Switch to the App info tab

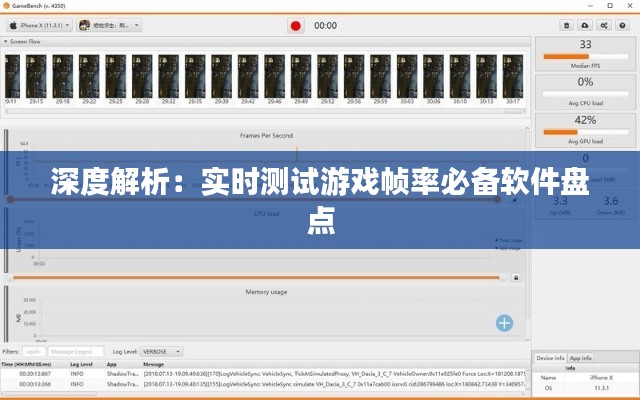[580, 358]
